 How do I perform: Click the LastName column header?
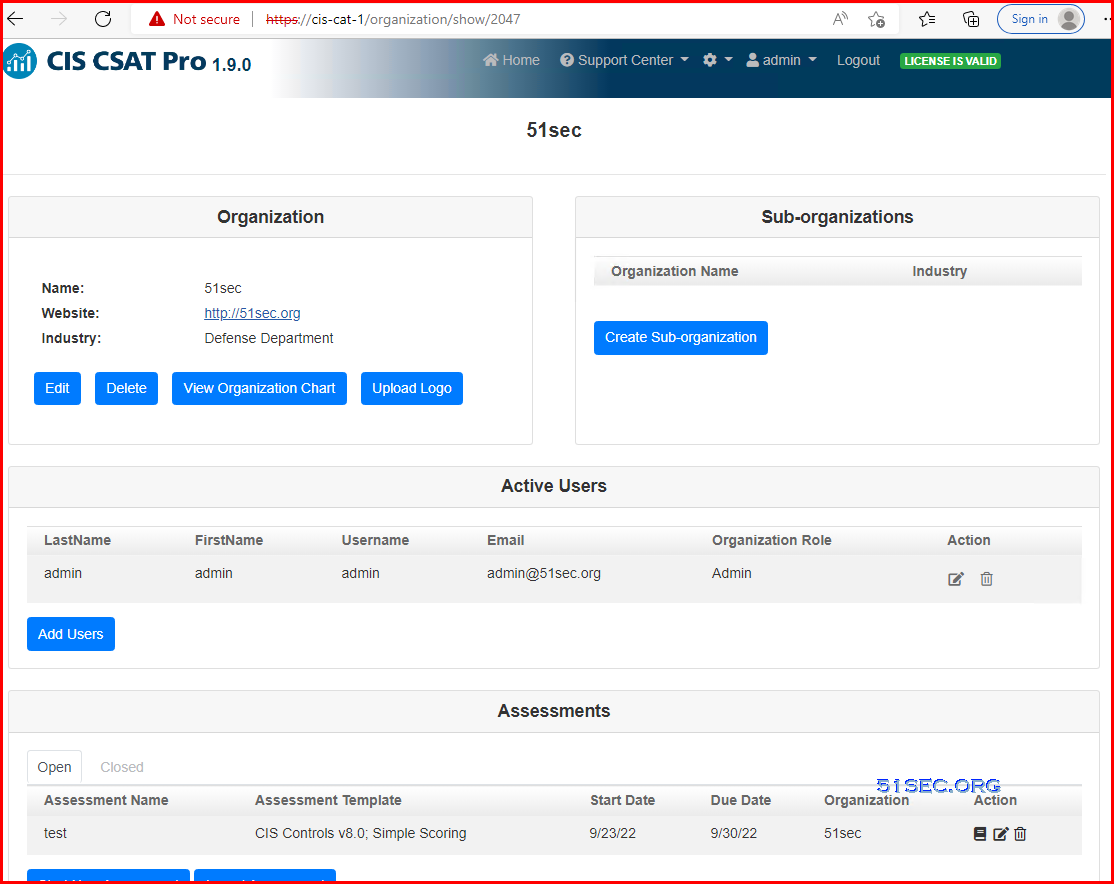point(77,540)
